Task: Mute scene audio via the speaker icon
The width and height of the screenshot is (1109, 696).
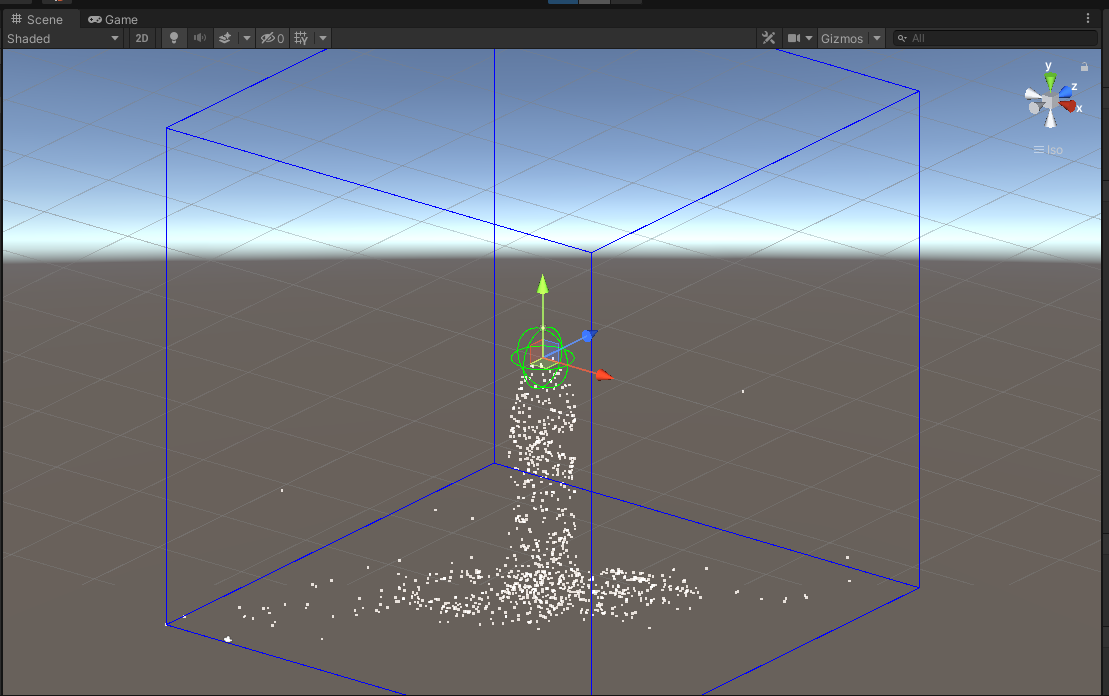Action: [x=198, y=38]
